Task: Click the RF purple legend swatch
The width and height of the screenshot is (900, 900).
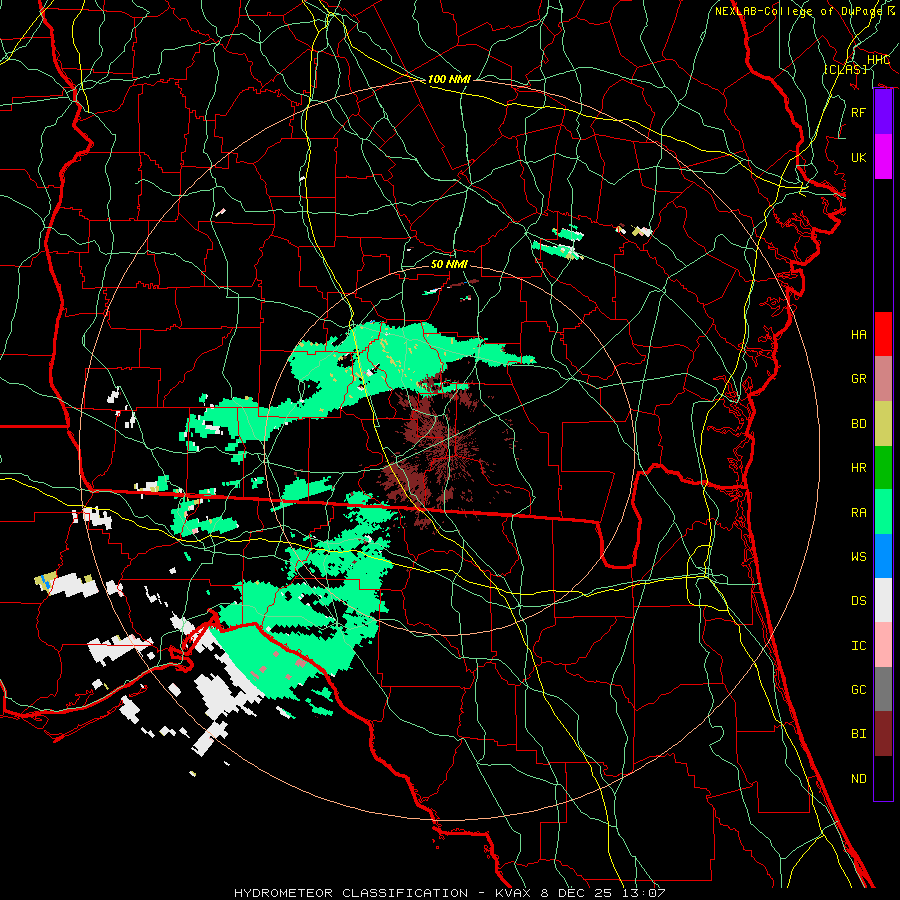Action: point(883,112)
